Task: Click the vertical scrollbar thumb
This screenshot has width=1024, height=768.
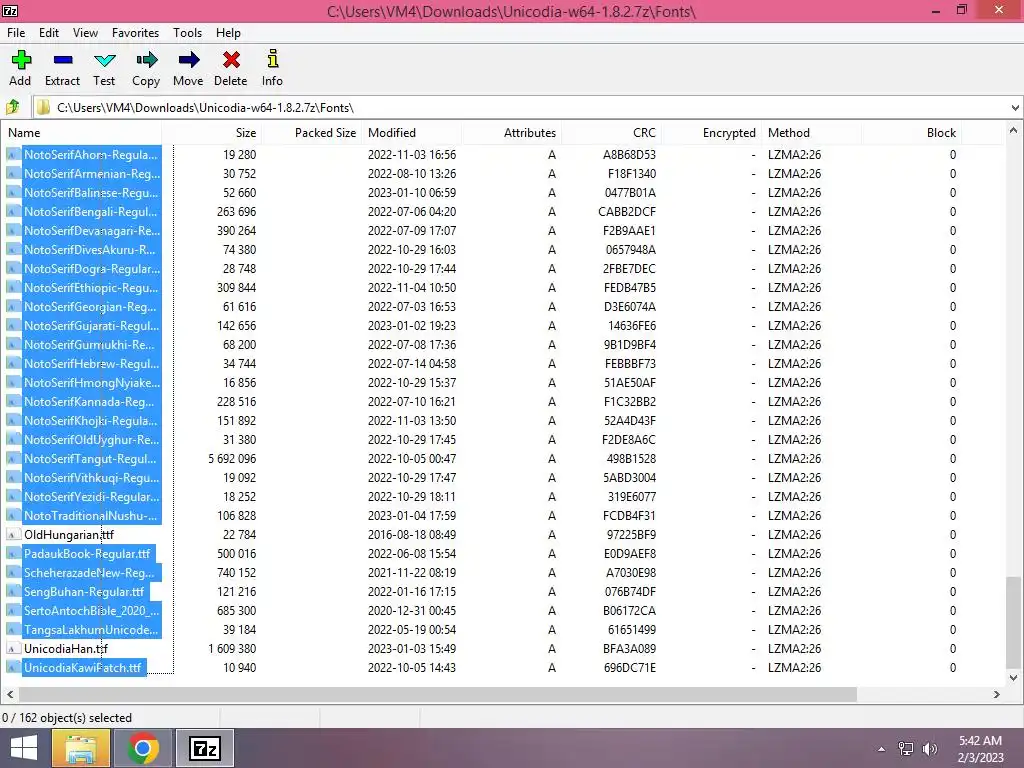Action: click(1013, 622)
